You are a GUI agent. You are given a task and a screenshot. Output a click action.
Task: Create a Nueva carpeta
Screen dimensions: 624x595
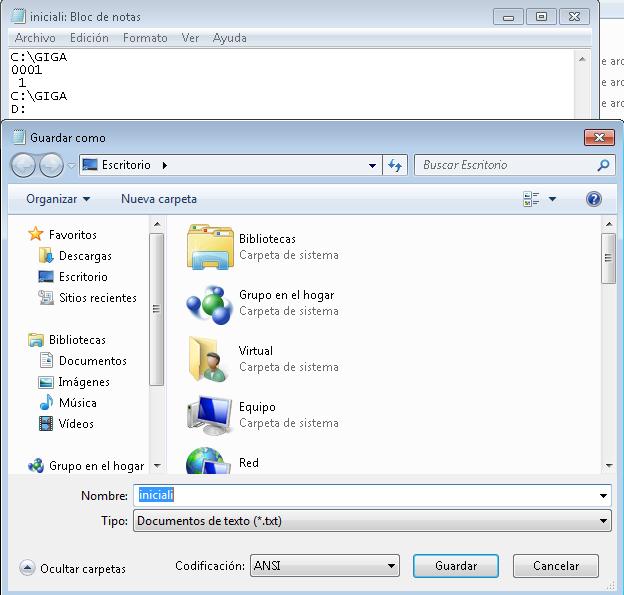coord(159,199)
